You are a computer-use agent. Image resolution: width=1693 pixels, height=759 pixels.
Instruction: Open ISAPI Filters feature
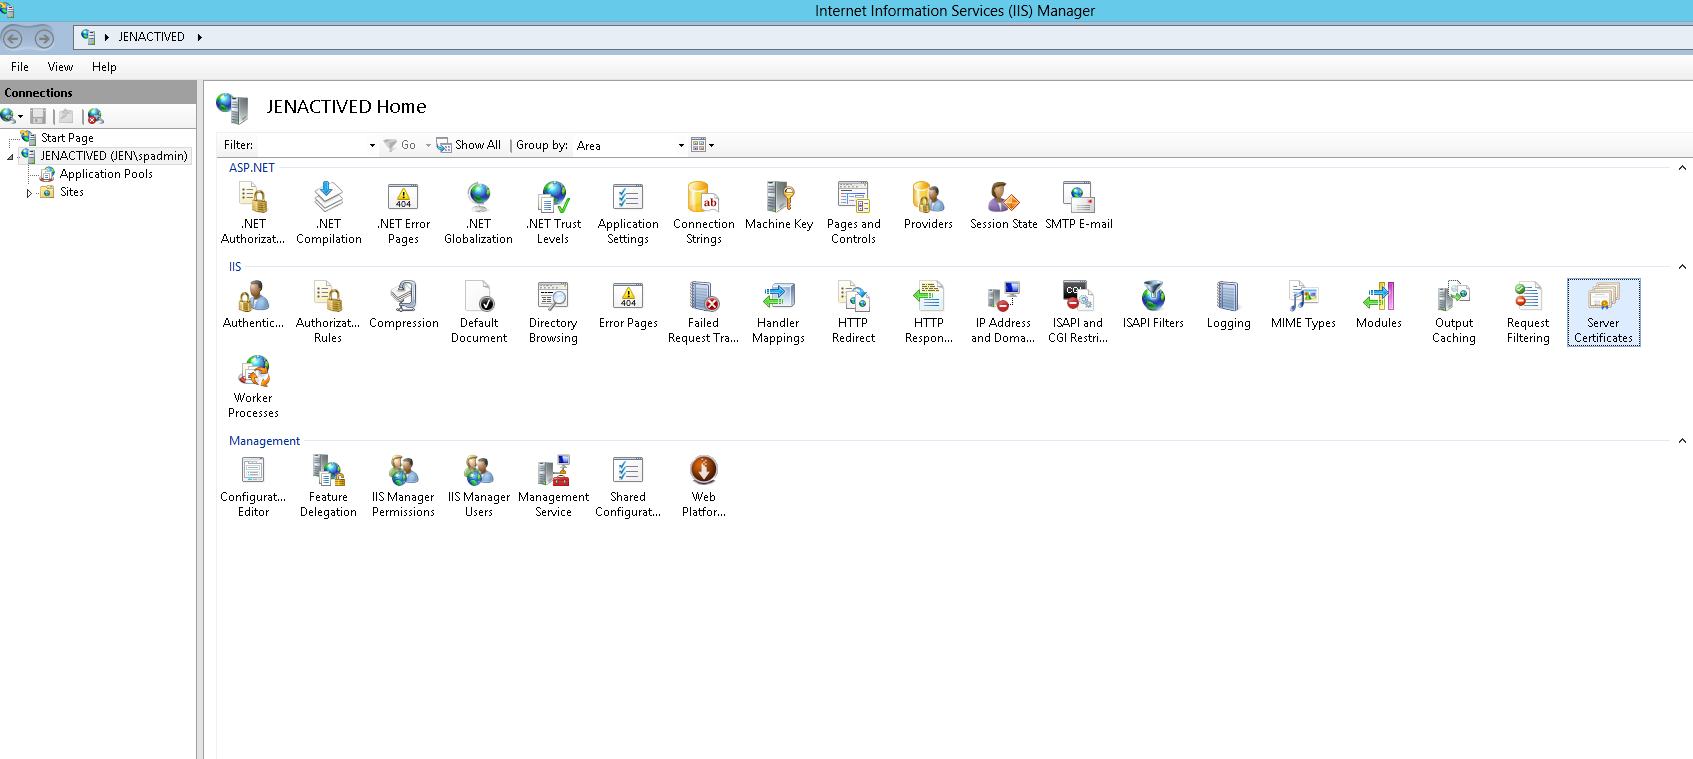click(x=1153, y=304)
